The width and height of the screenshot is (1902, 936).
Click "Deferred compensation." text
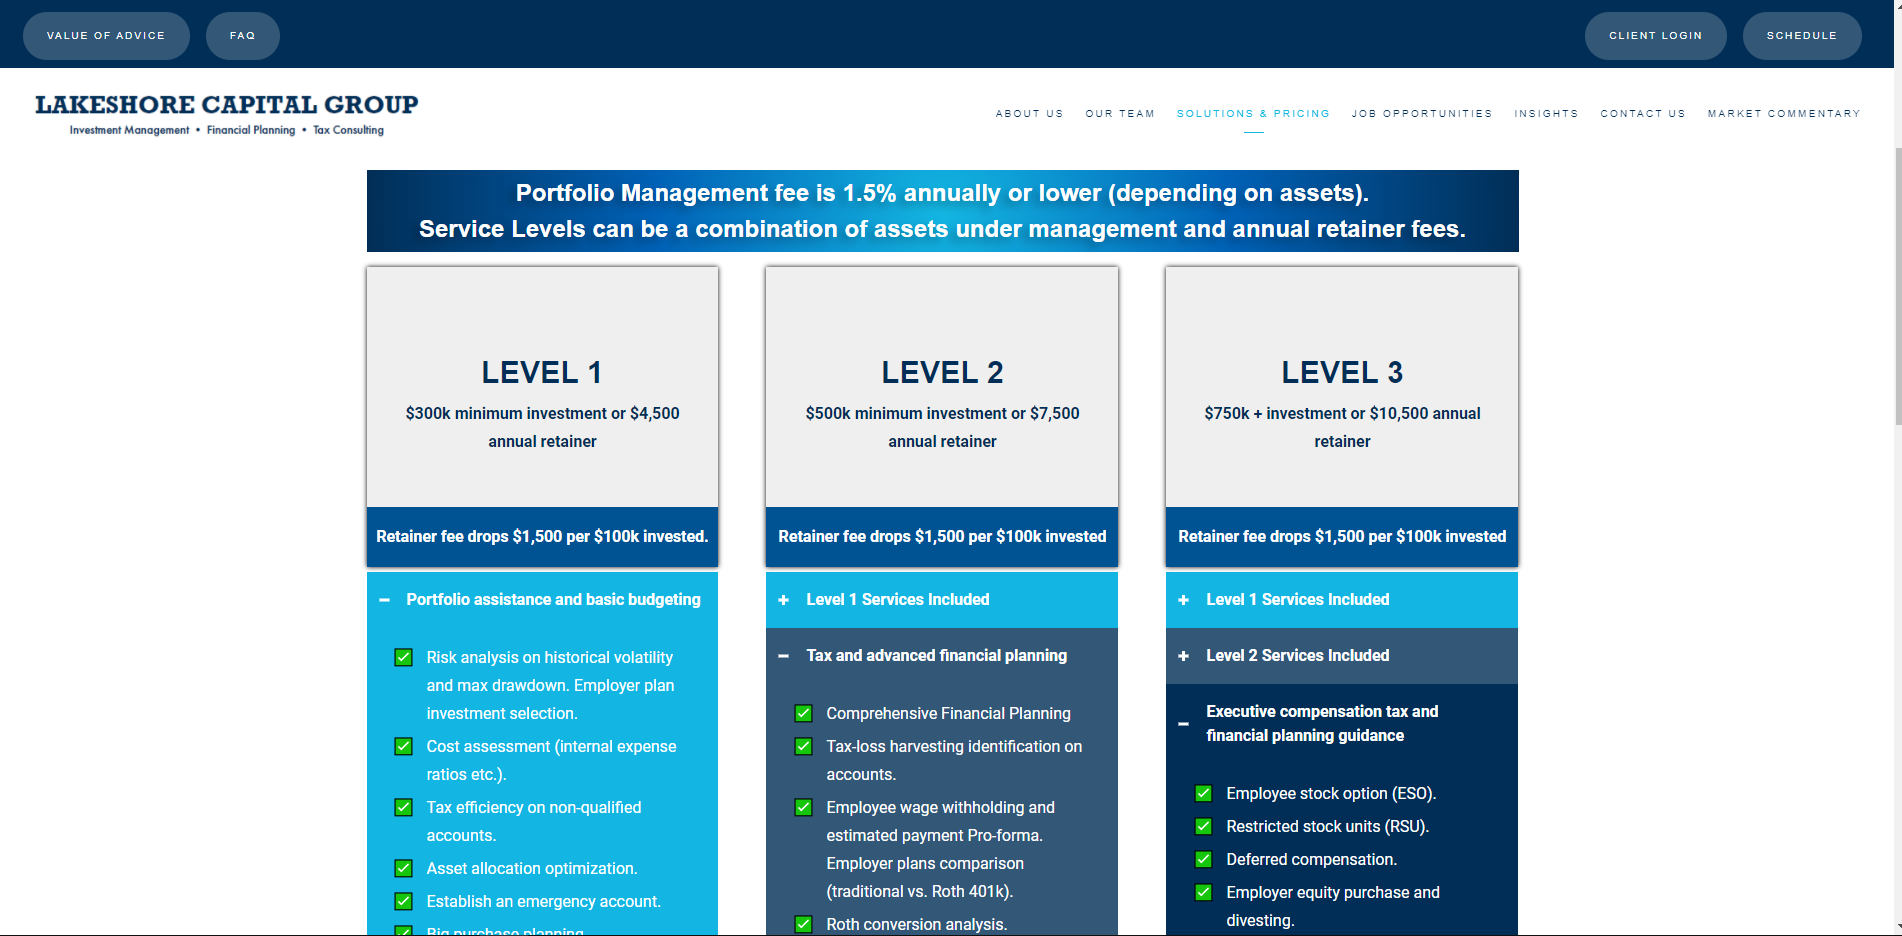tap(1312, 859)
